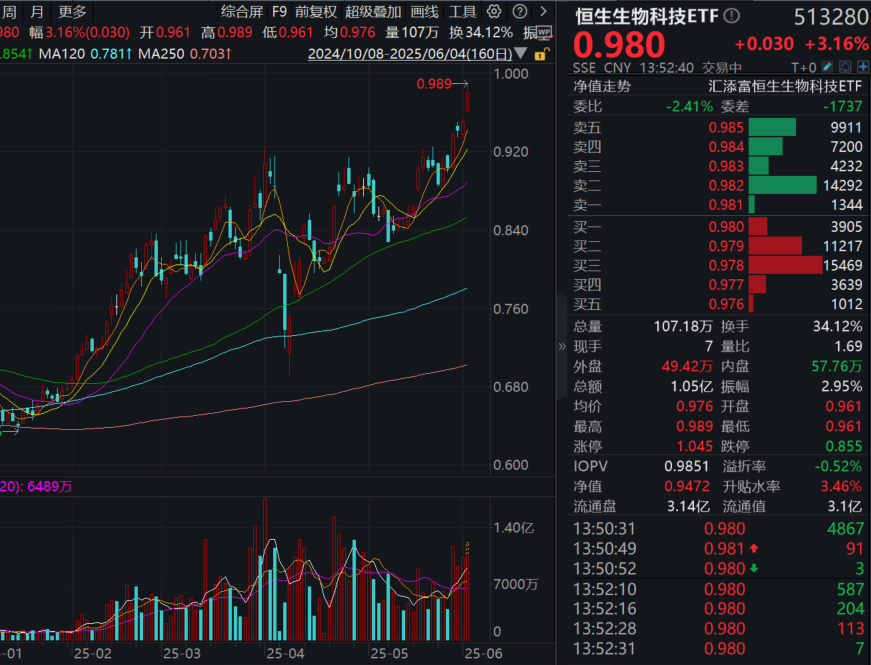Click the WP monitor icon
The image size is (871, 665).
(545, 32)
